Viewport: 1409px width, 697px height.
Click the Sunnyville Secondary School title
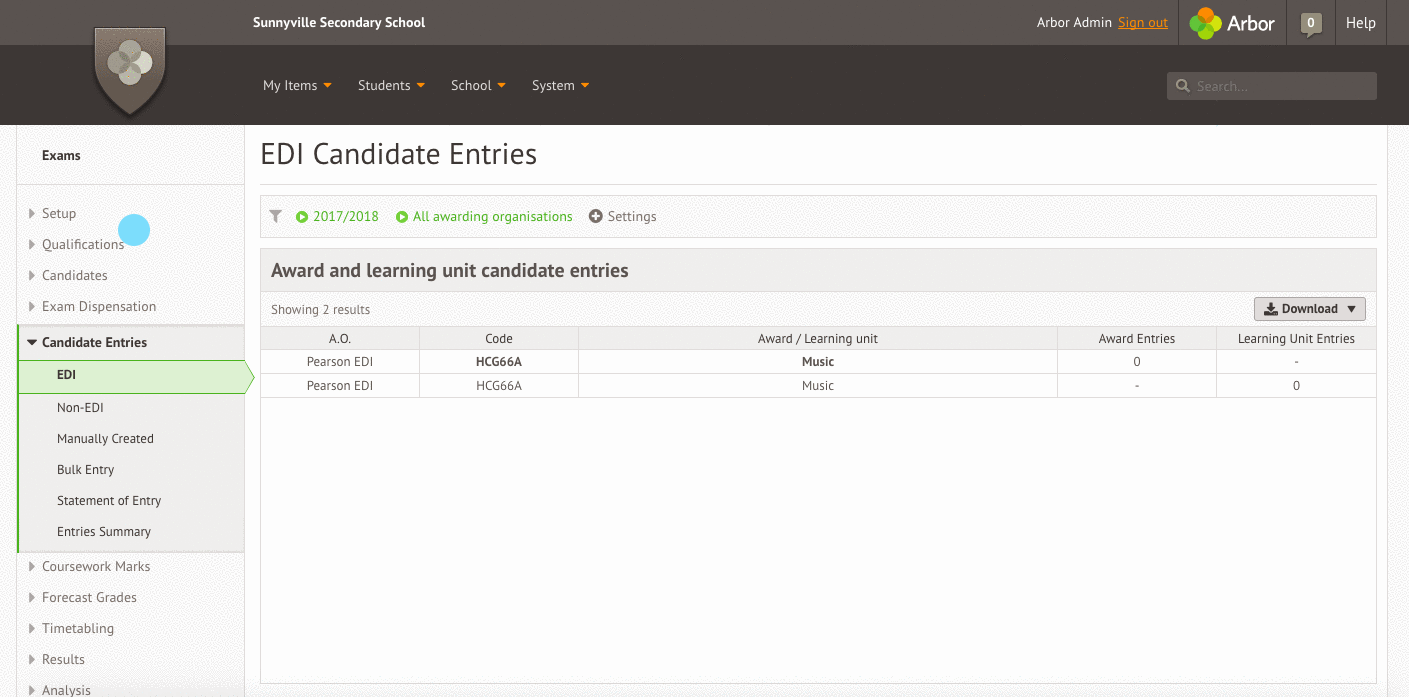339,22
